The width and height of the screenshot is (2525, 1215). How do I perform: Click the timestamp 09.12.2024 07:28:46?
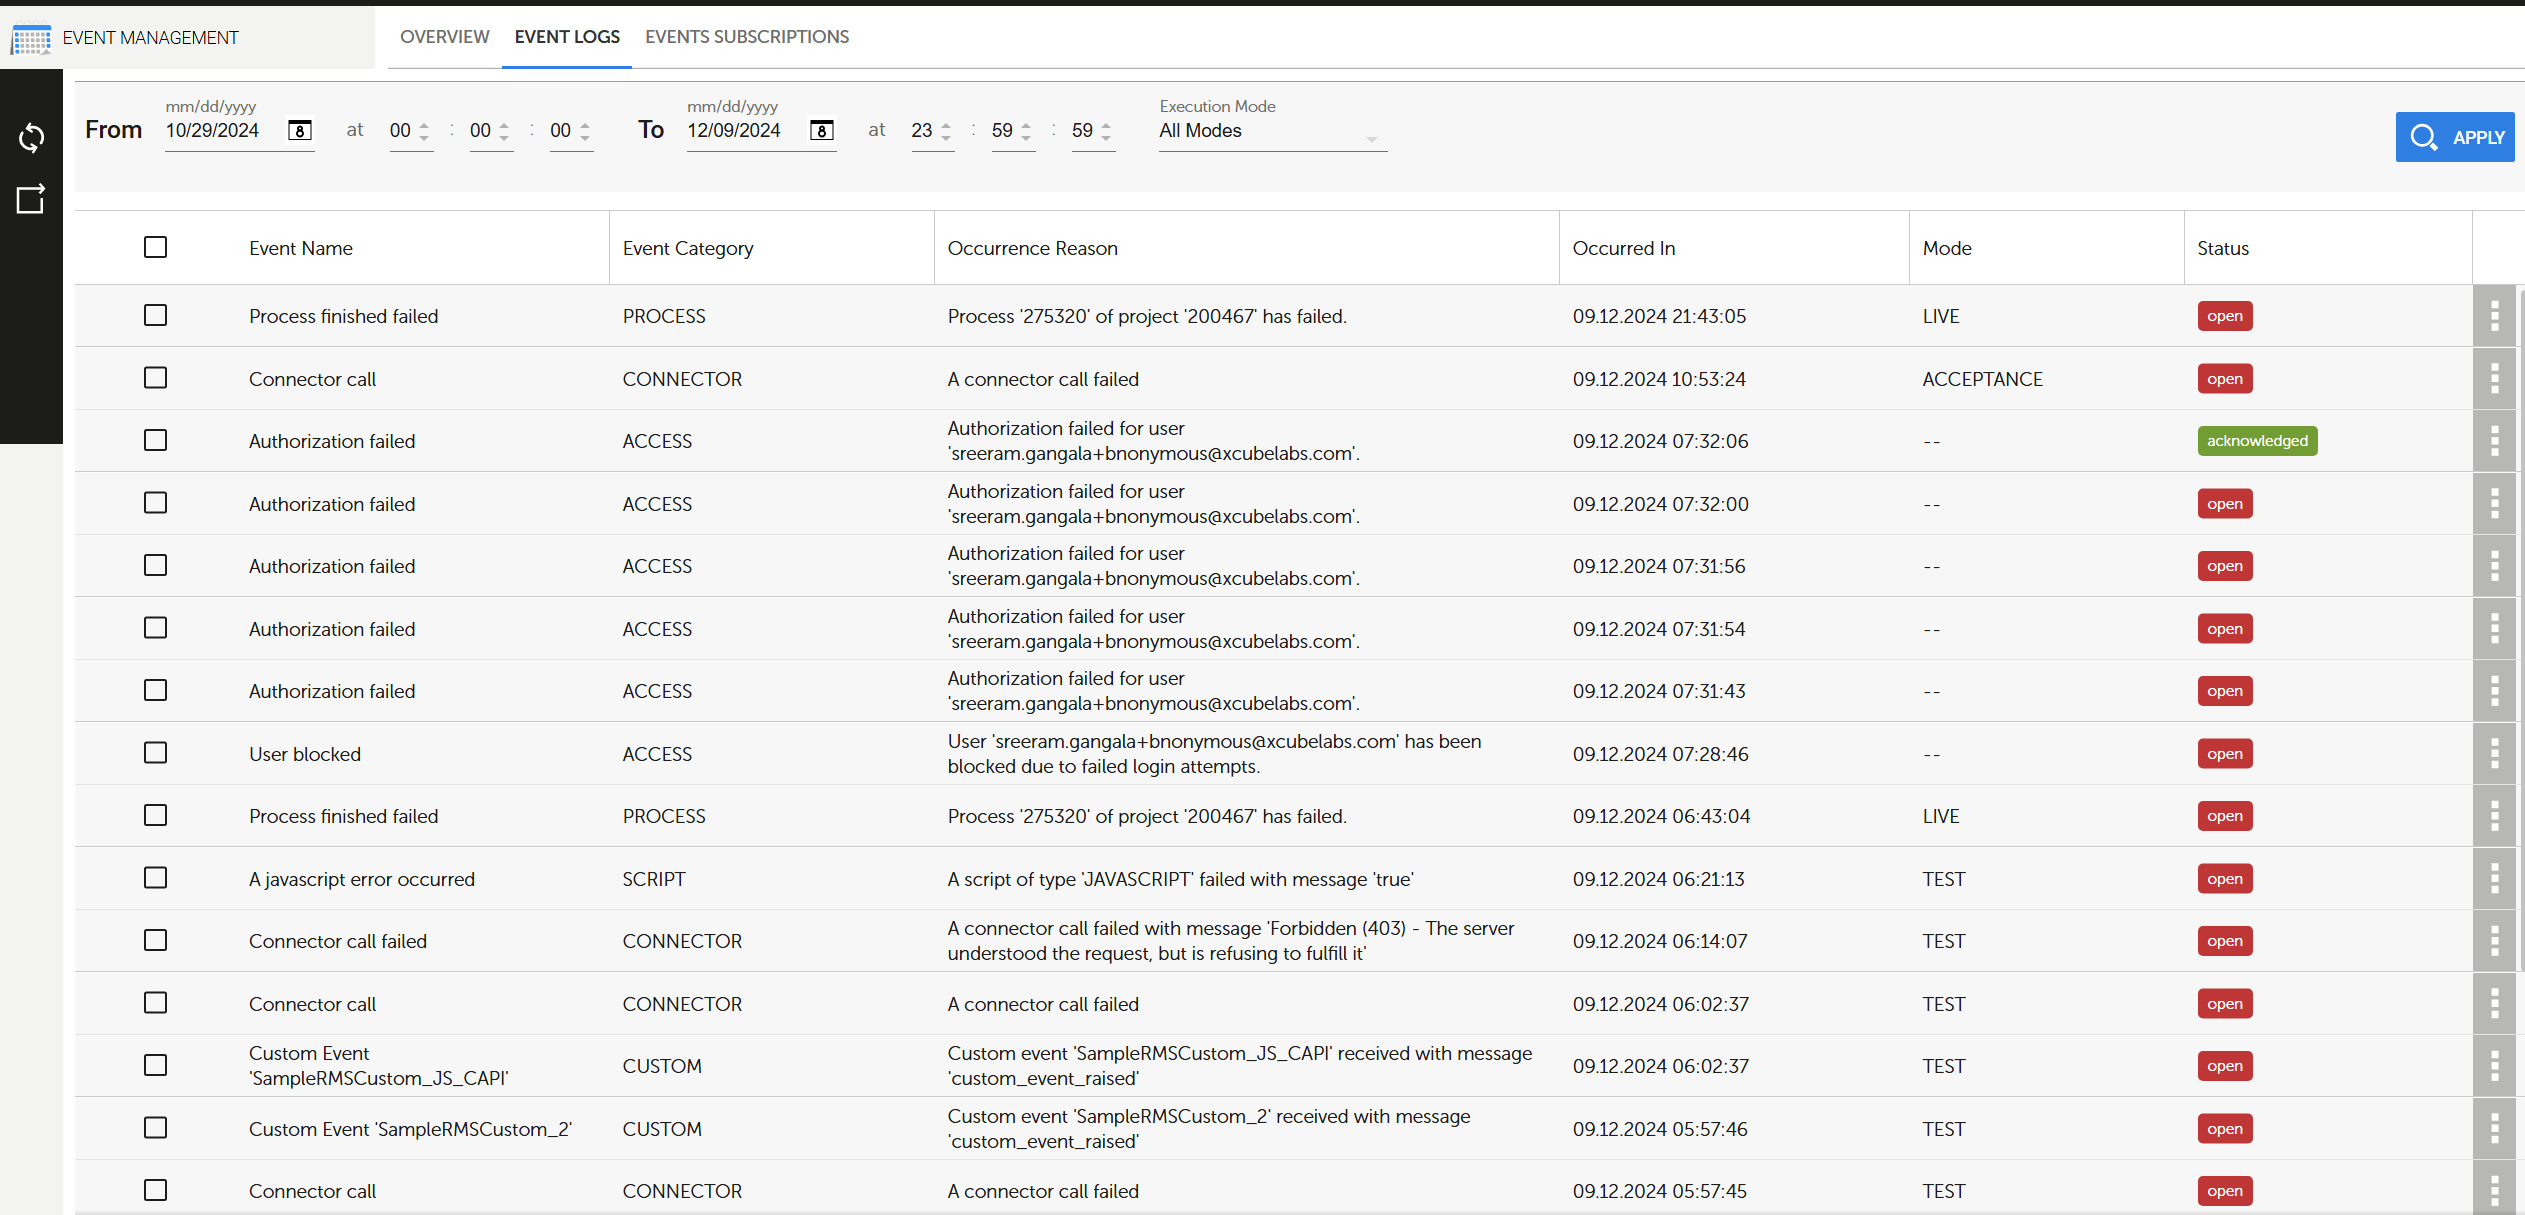click(1661, 754)
